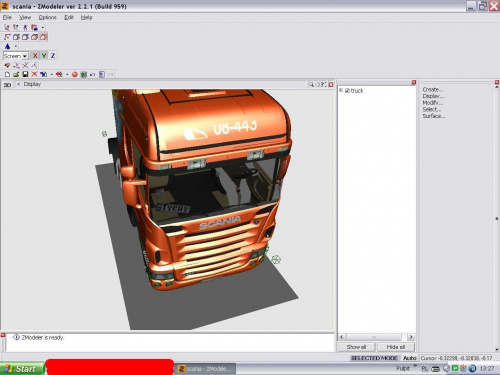Click object list horizontal scrollbar right arrow
Viewport: 500px width, 375px height.
pyautogui.click(x=411, y=337)
